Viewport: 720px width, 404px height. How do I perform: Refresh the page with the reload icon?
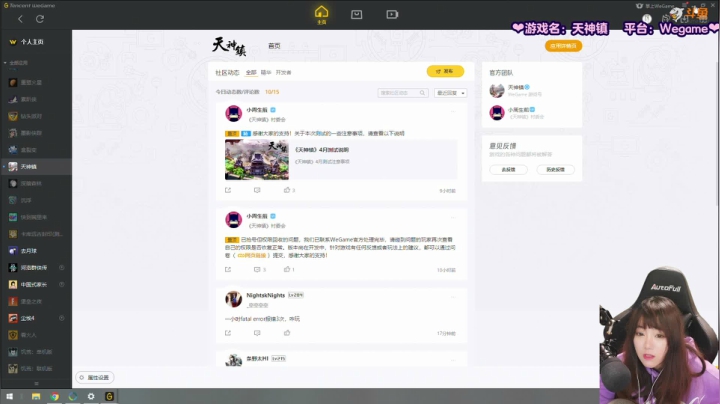pos(40,19)
